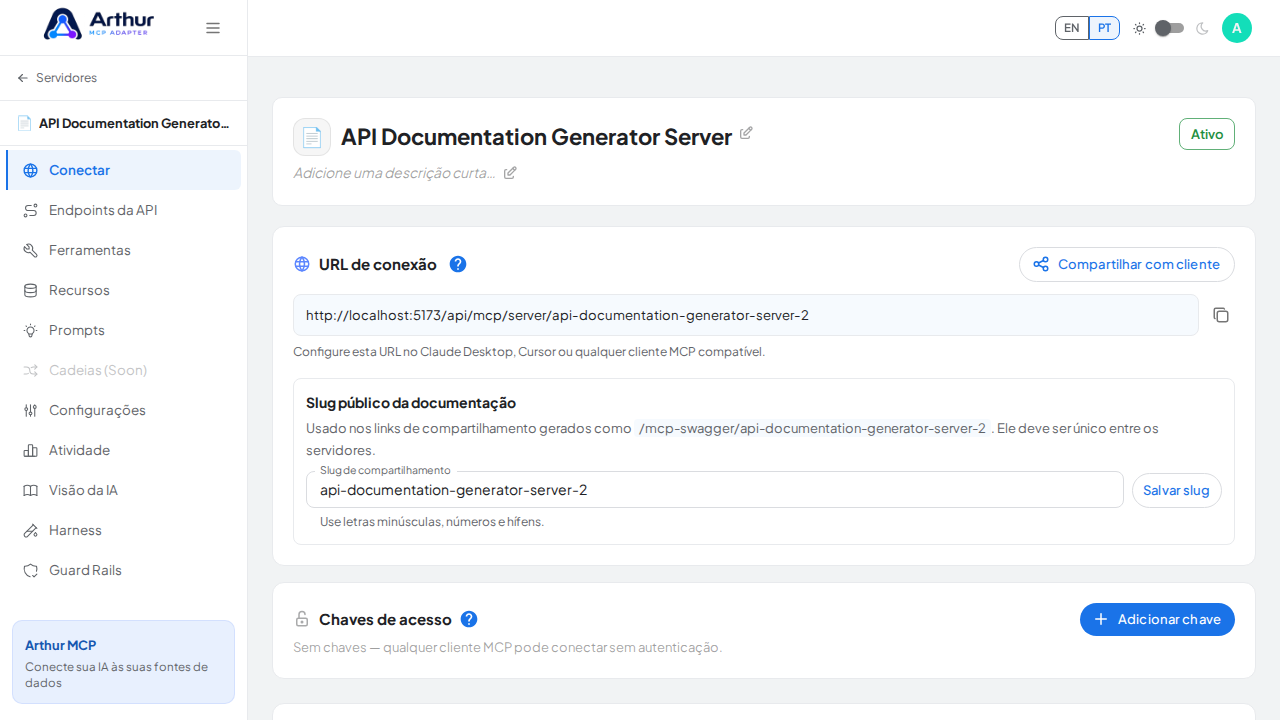Click Salvar slug button

tap(1177, 490)
